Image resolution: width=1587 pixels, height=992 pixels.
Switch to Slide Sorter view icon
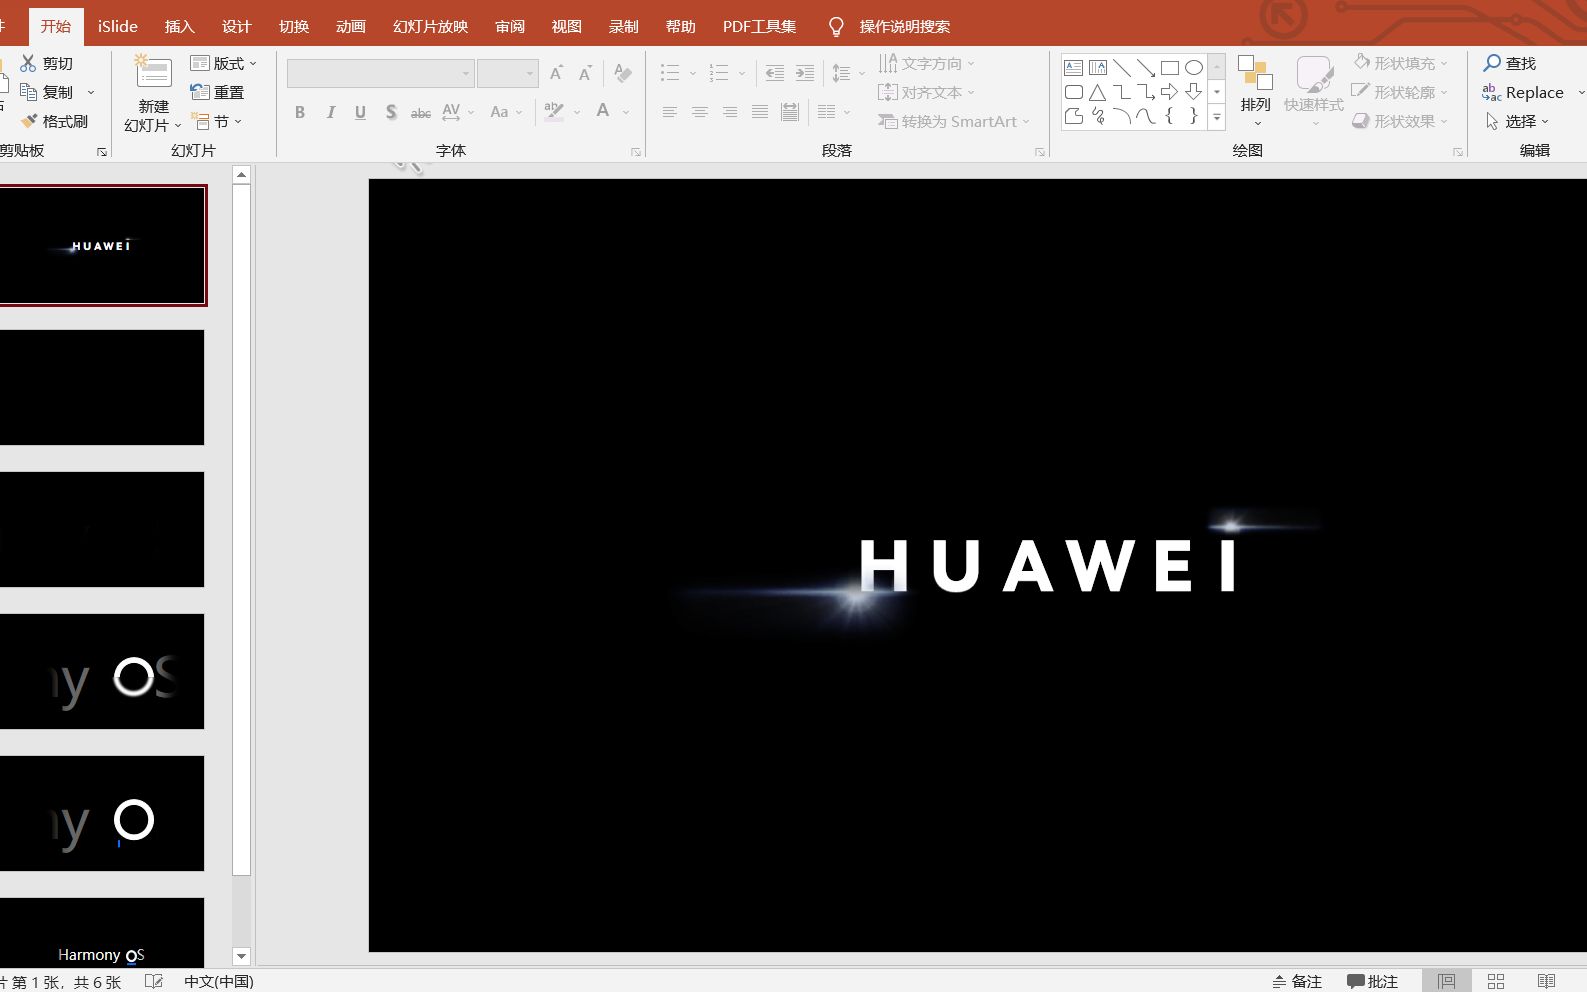tap(1496, 981)
